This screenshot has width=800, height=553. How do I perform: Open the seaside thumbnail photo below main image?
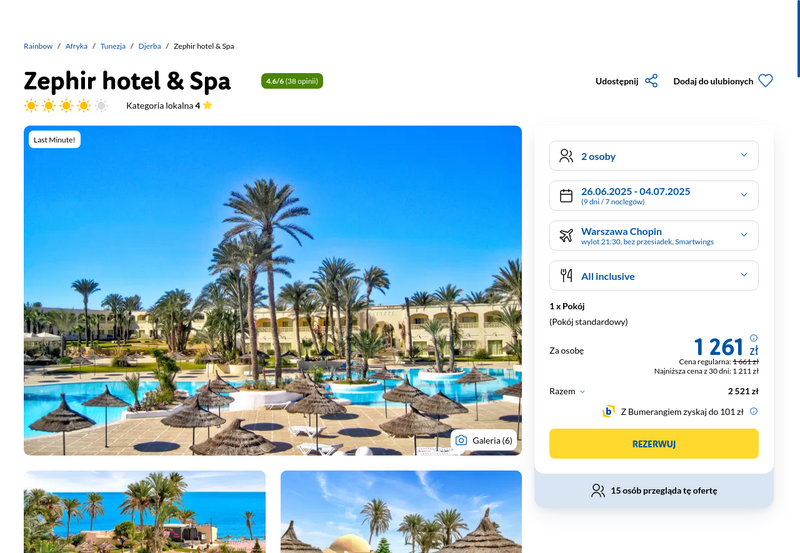(x=145, y=512)
